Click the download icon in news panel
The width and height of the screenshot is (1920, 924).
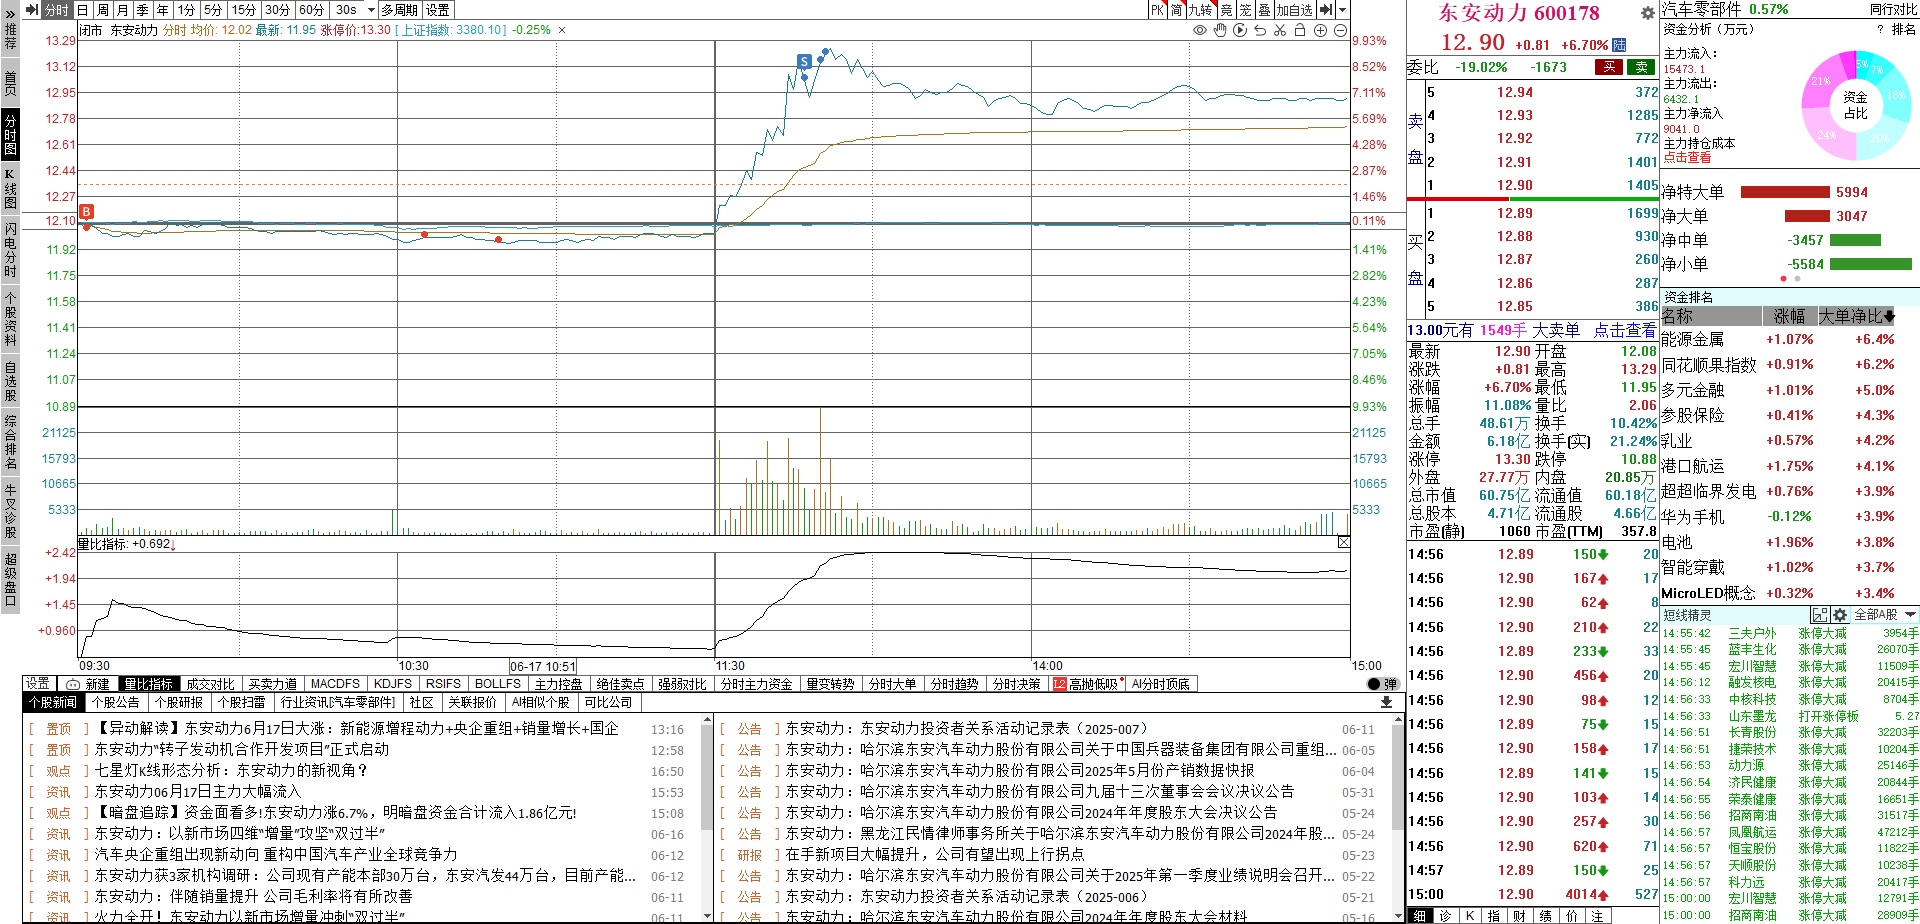click(x=1386, y=702)
